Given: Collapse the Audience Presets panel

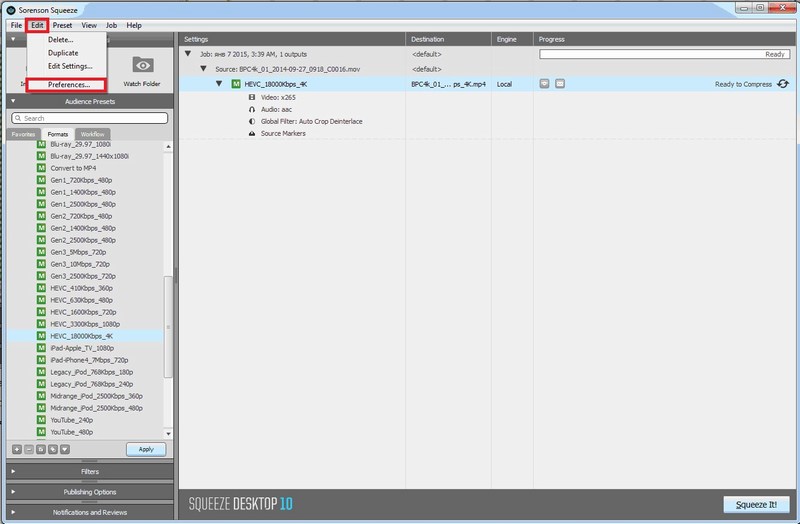Looking at the screenshot, I should coord(13,101).
